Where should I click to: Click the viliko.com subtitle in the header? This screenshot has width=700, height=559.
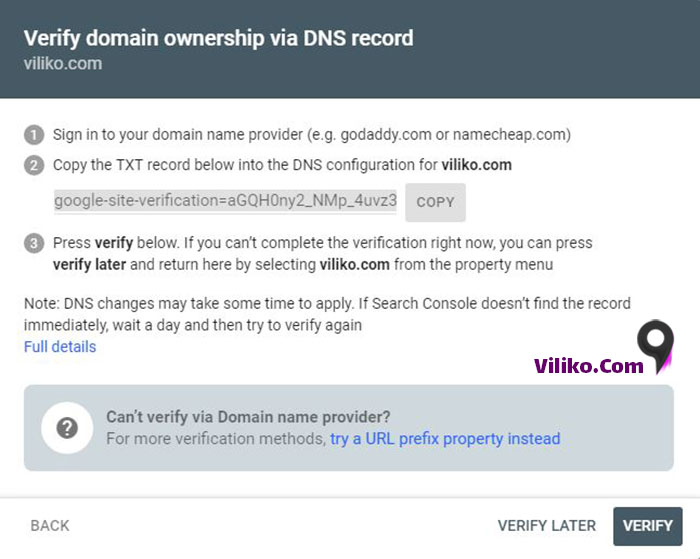click(x=62, y=64)
